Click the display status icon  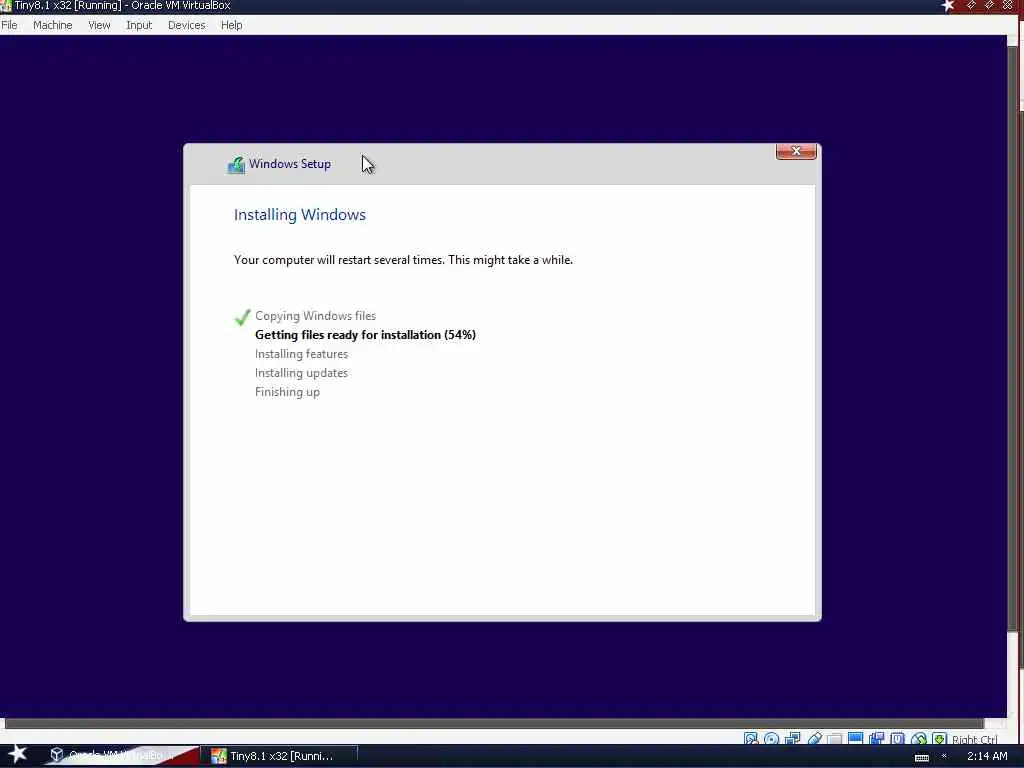tap(856, 739)
